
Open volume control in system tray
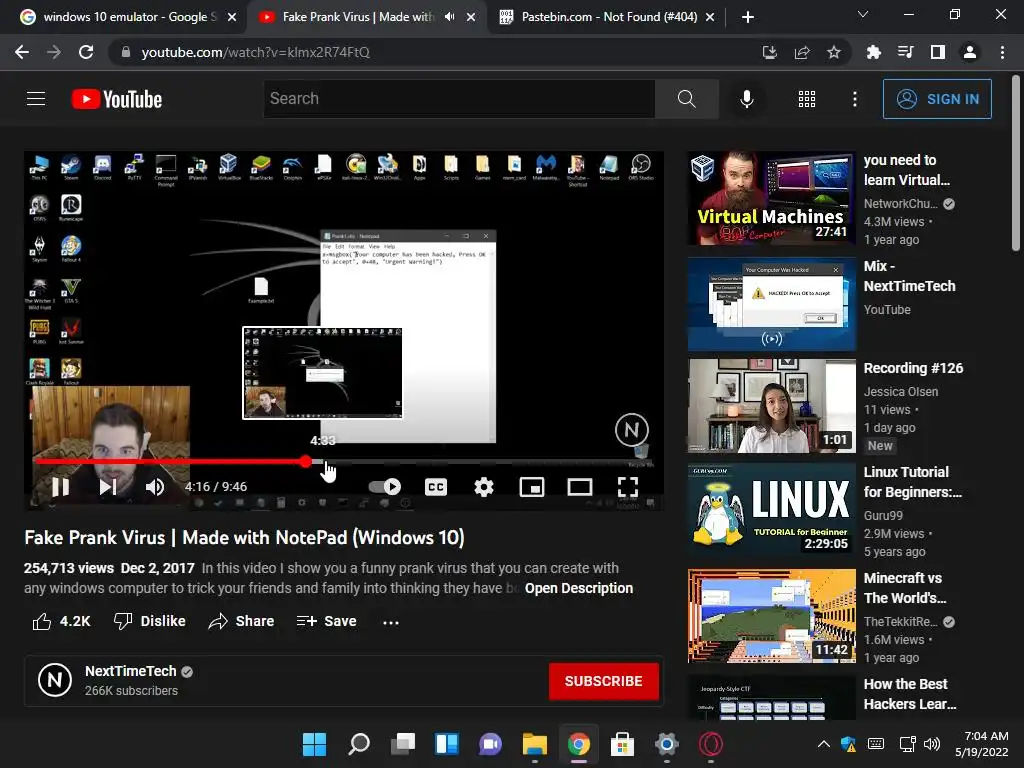[x=932, y=744]
